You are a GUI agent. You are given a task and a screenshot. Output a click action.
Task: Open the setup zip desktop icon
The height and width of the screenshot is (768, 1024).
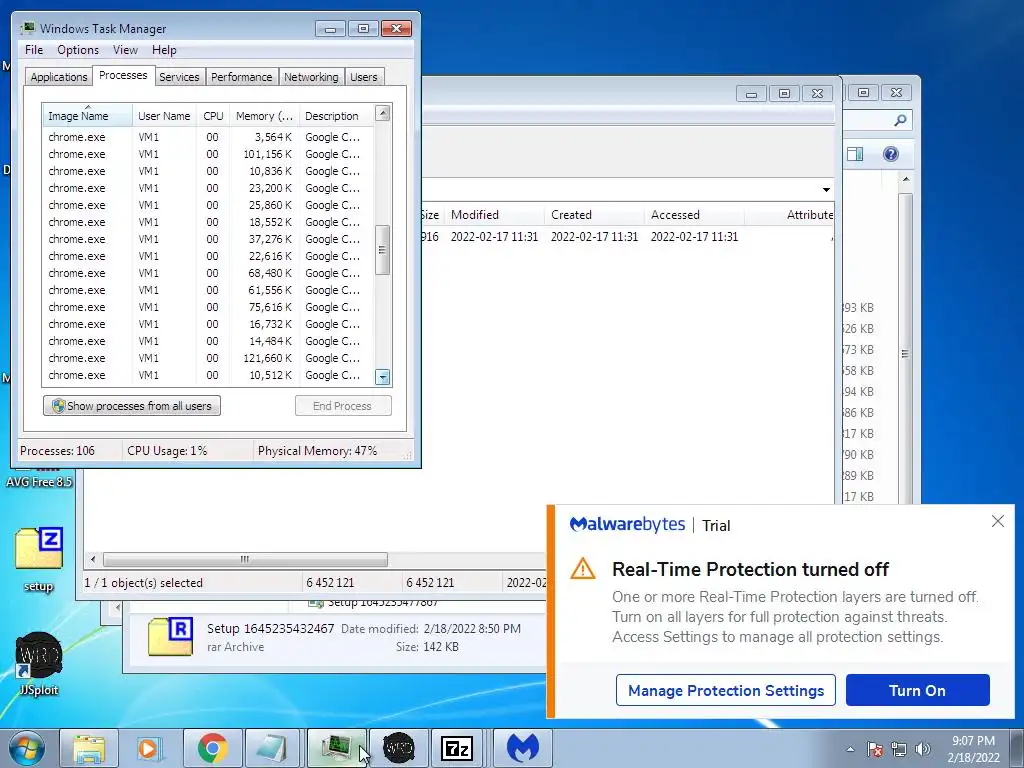point(39,558)
